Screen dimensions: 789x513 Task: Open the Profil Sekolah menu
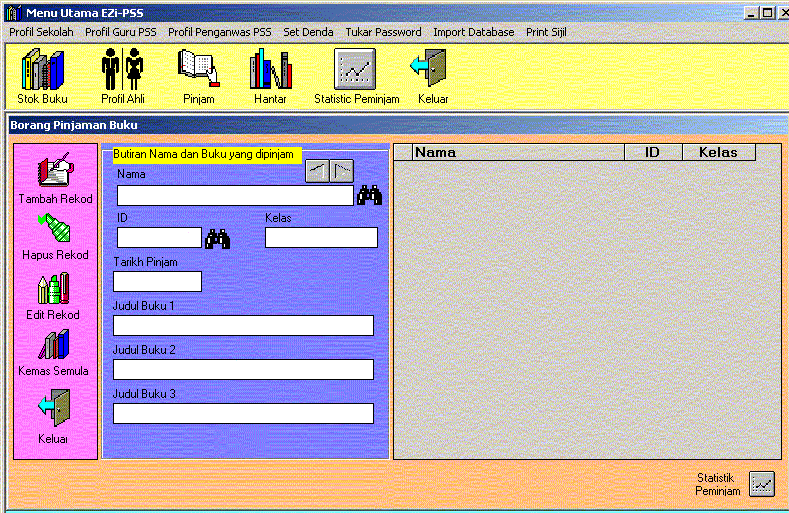coord(41,32)
